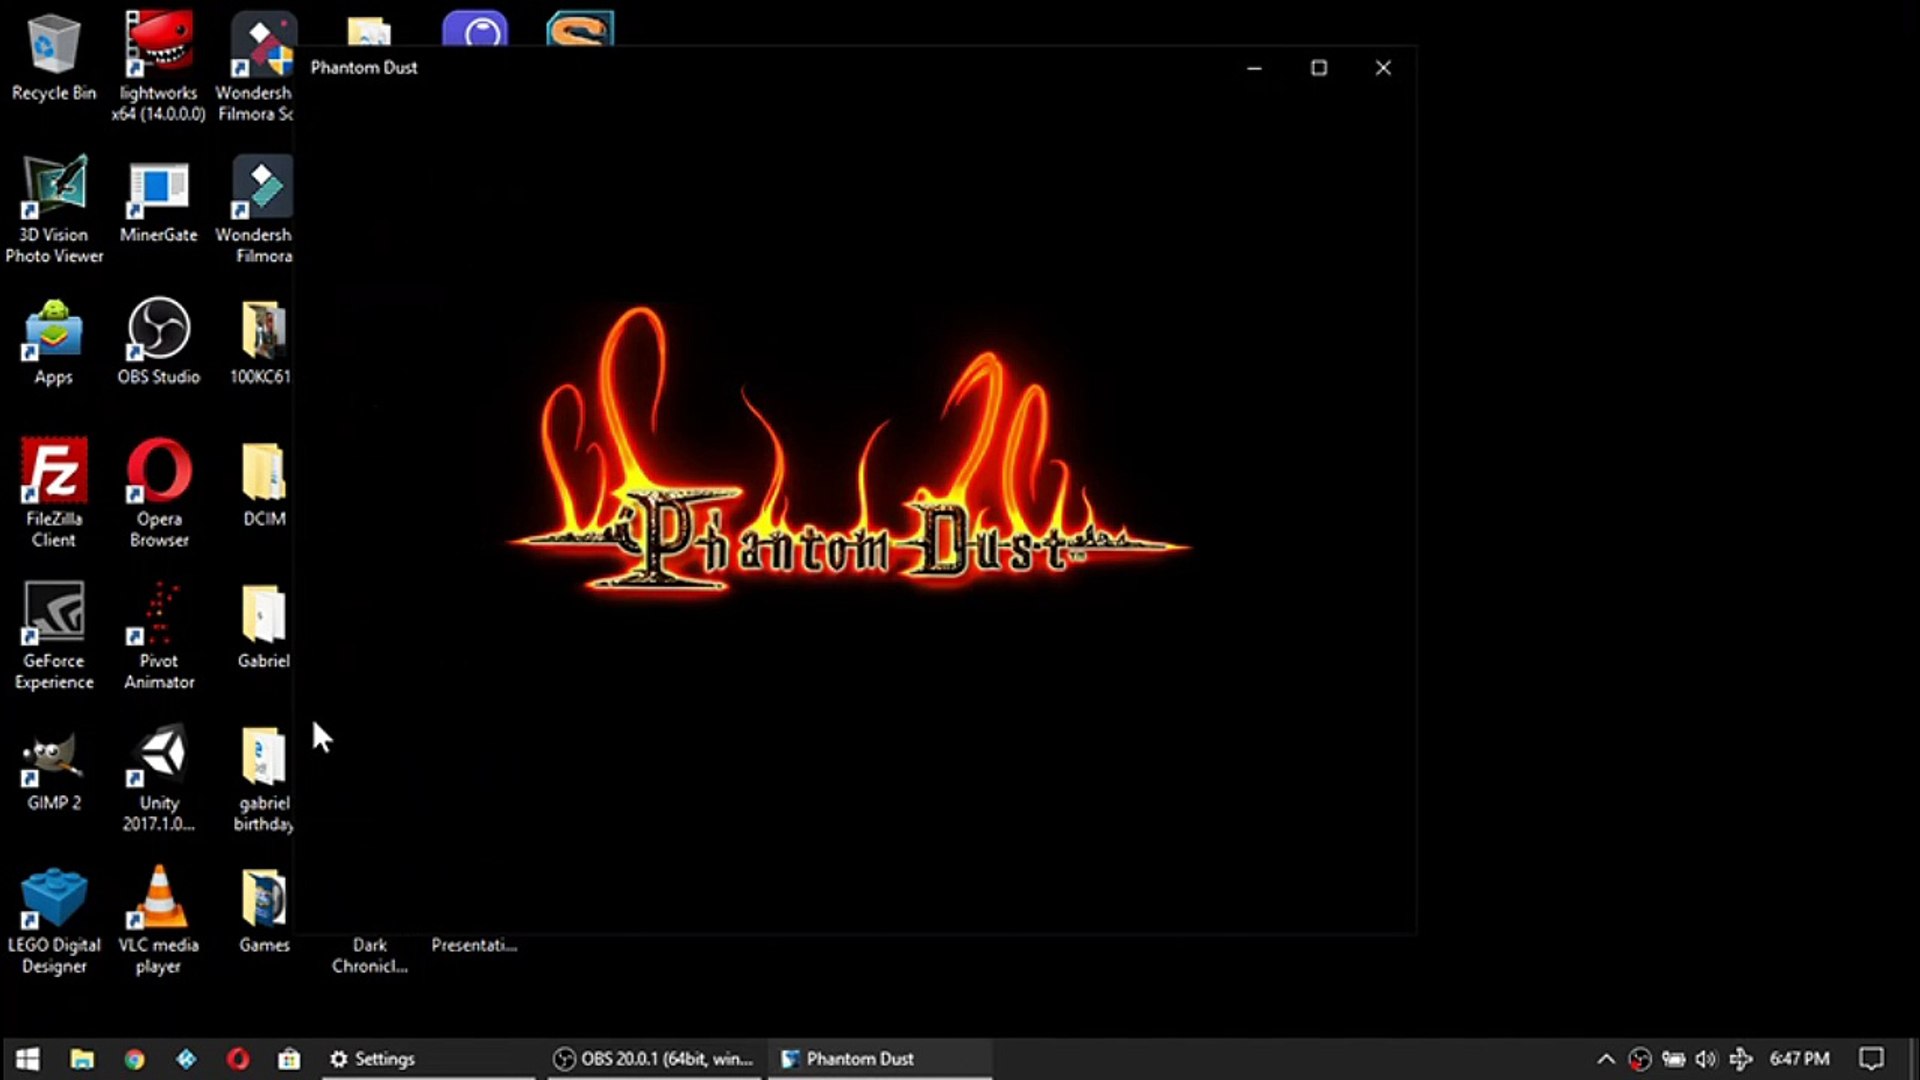
Task: Select the lightworks x64 desktop shortcut
Action: pyautogui.click(x=158, y=68)
